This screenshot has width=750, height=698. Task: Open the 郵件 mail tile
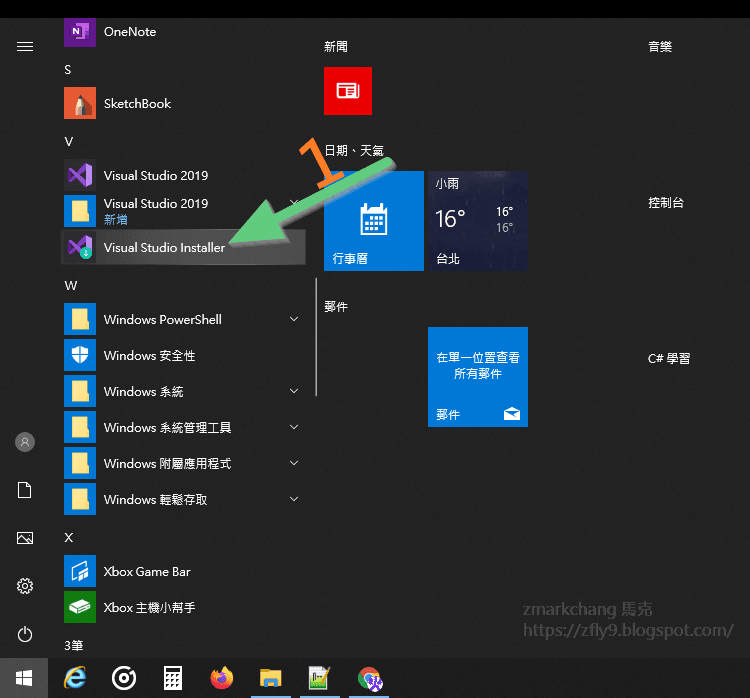click(x=478, y=377)
